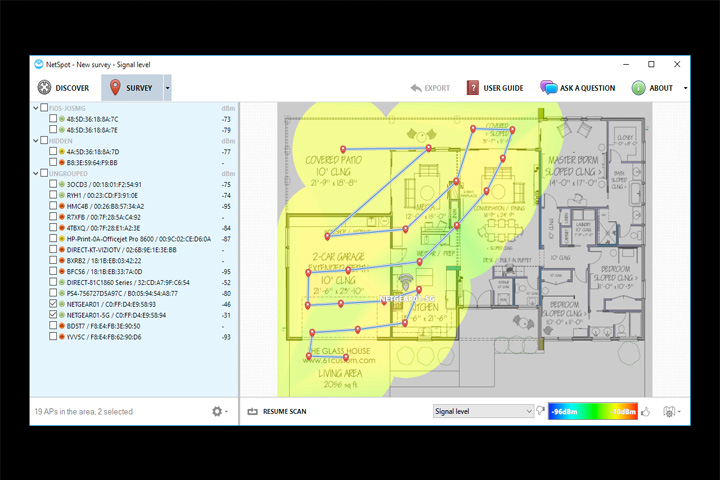Viewport: 720px width, 480px height.
Task: Collapse the UNGROUPED network group
Action: pyautogui.click(x=36, y=173)
